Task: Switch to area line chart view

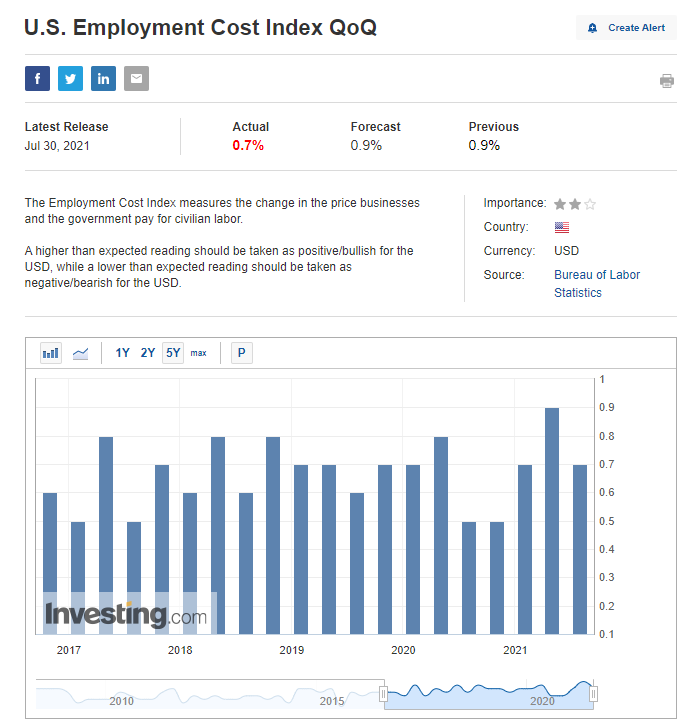Action: click(x=81, y=353)
